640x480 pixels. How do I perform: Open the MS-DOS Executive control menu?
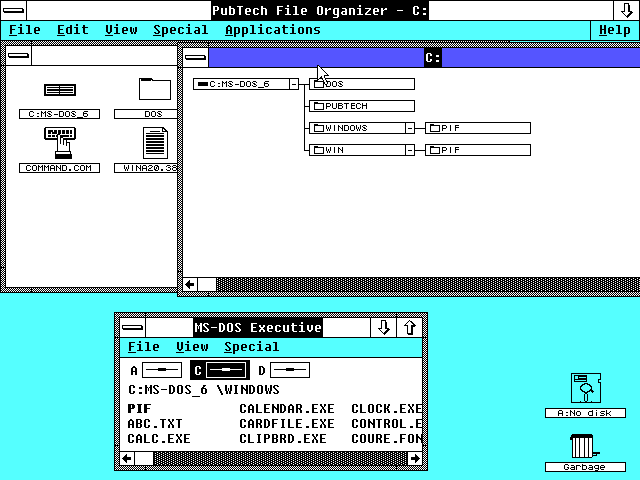tap(133, 327)
